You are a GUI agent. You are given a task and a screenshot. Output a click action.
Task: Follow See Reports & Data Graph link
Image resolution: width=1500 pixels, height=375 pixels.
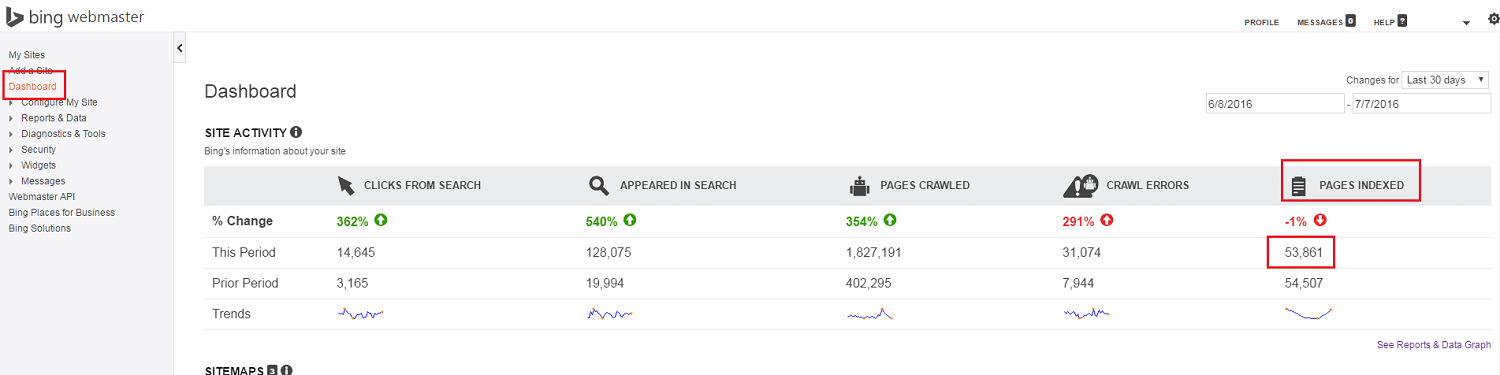point(1434,345)
